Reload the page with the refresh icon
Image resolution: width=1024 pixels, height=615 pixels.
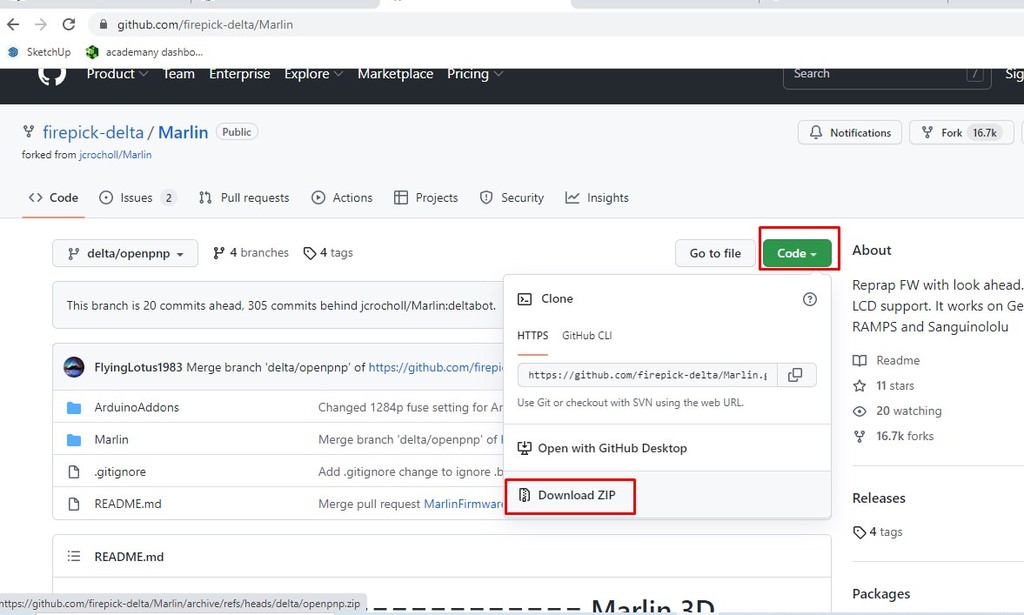coord(69,25)
